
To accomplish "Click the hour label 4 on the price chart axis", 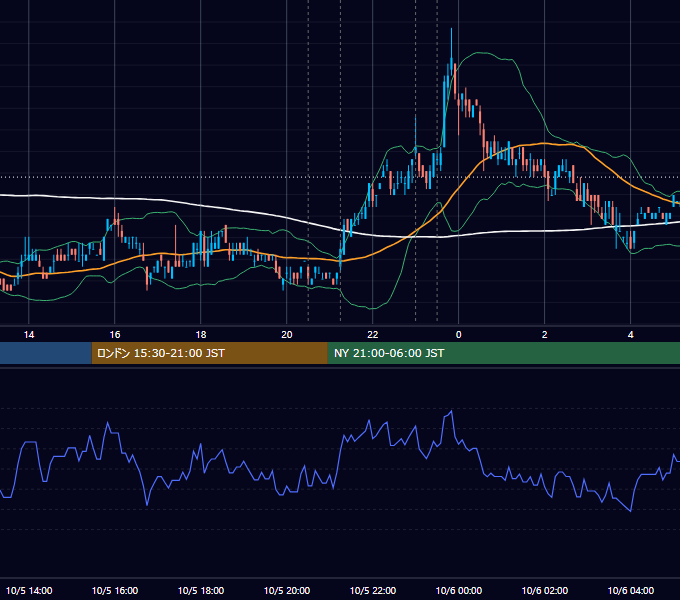I will click(x=631, y=335).
